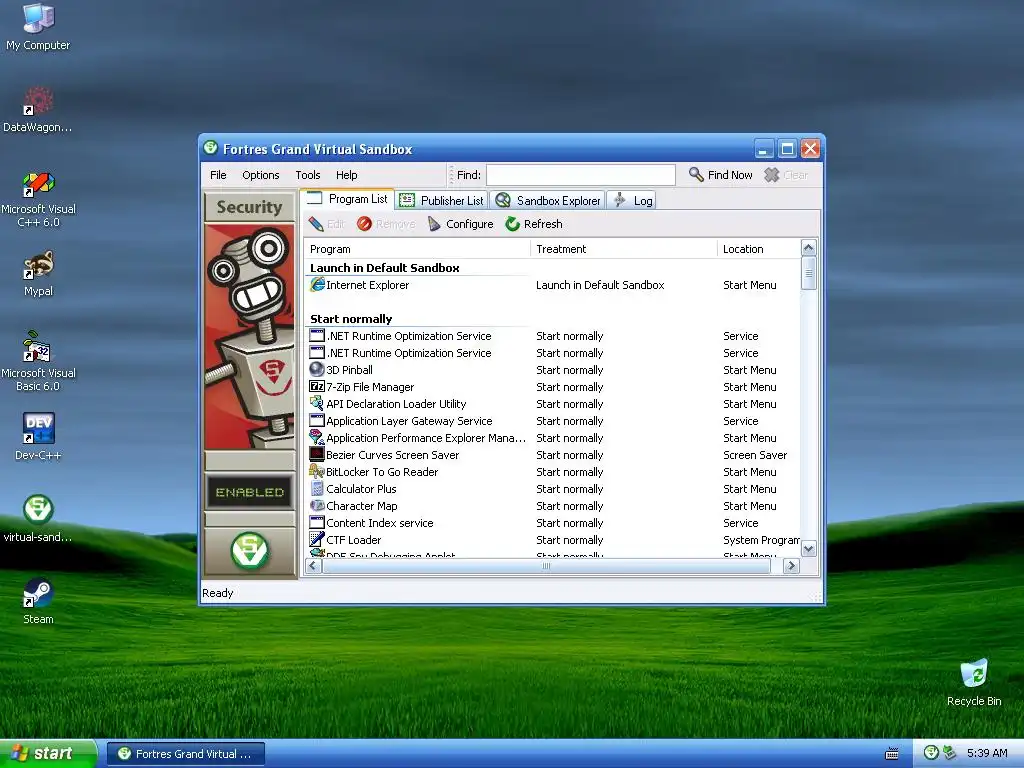Image resolution: width=1024 pixels, height=768 pixels.
Task: Click the Bezier Curves Screen Saver icon
Action: 317,455
